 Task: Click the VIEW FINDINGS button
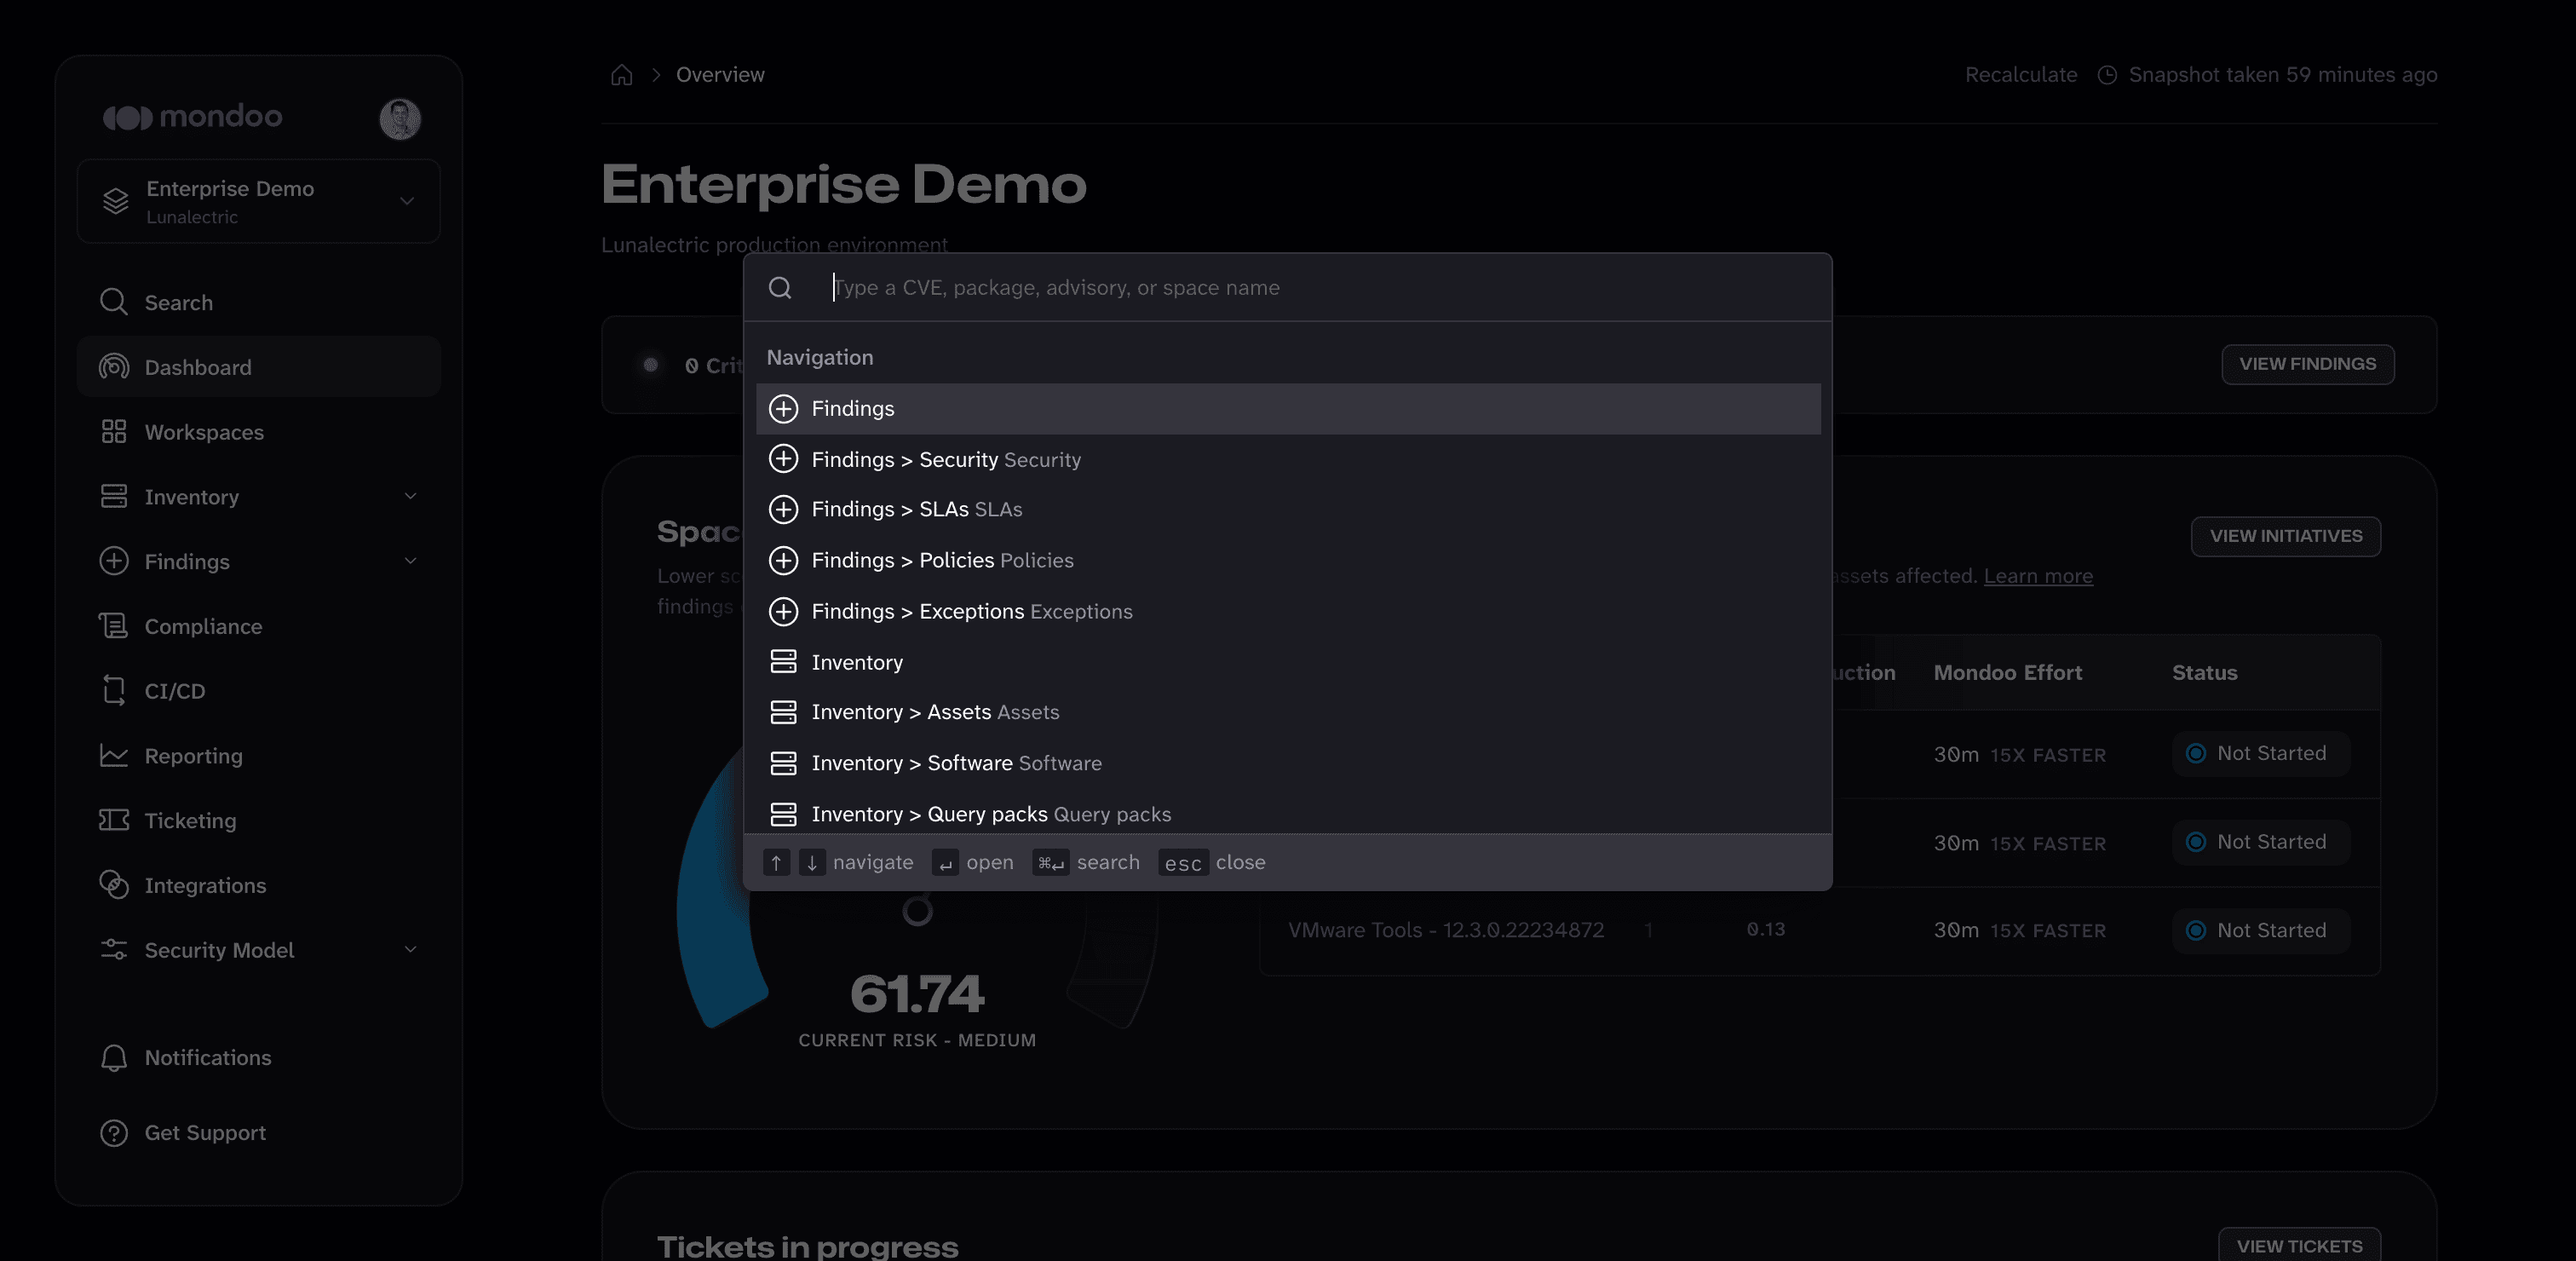pos(2308,365)
